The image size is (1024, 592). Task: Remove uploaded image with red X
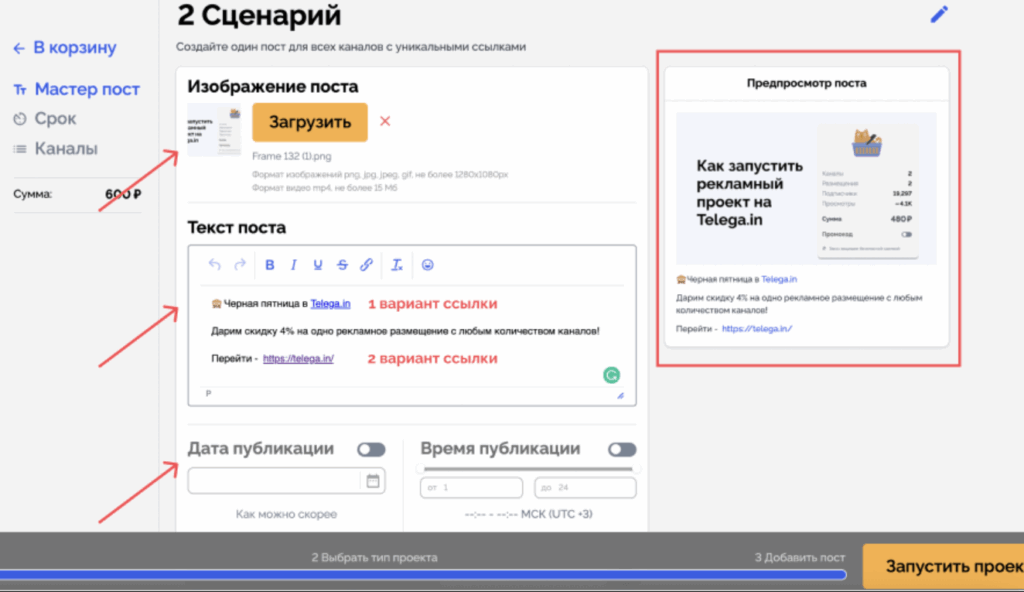coord(385,122)
